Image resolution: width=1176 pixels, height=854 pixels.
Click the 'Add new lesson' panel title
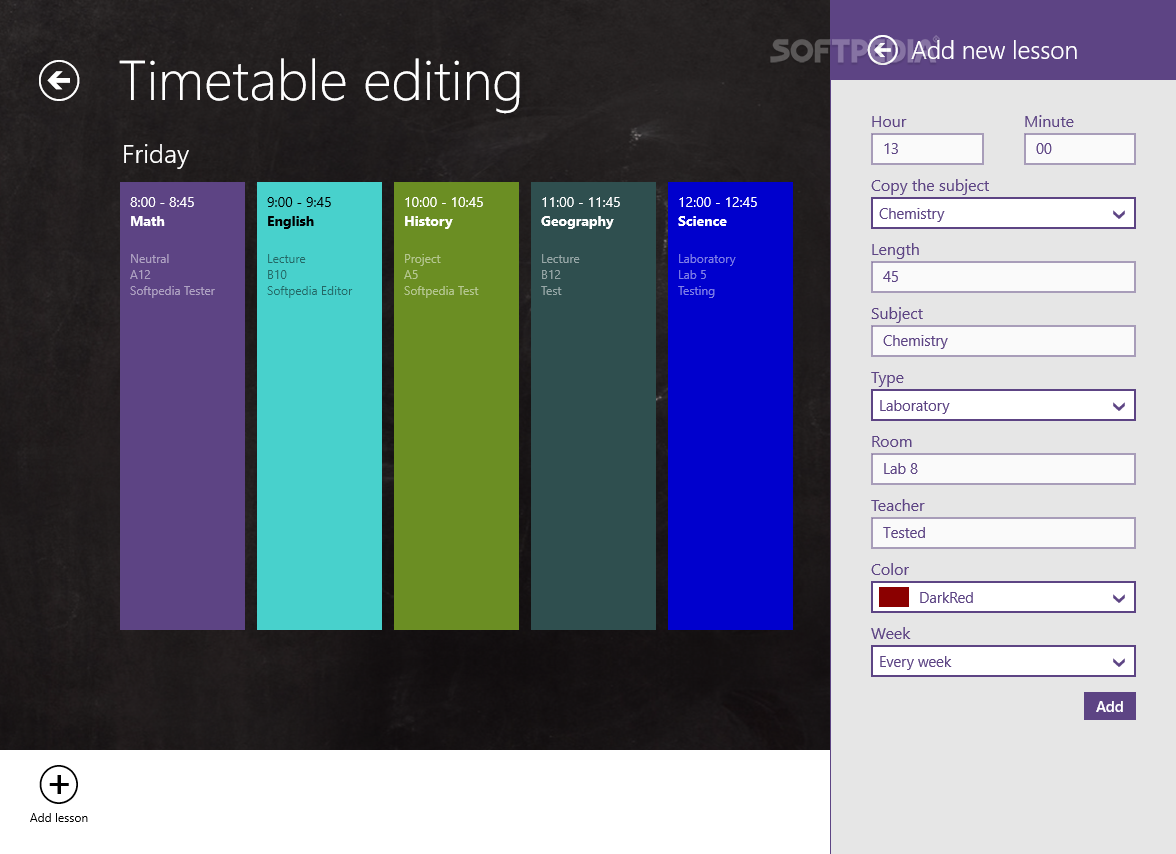(994, 51)
